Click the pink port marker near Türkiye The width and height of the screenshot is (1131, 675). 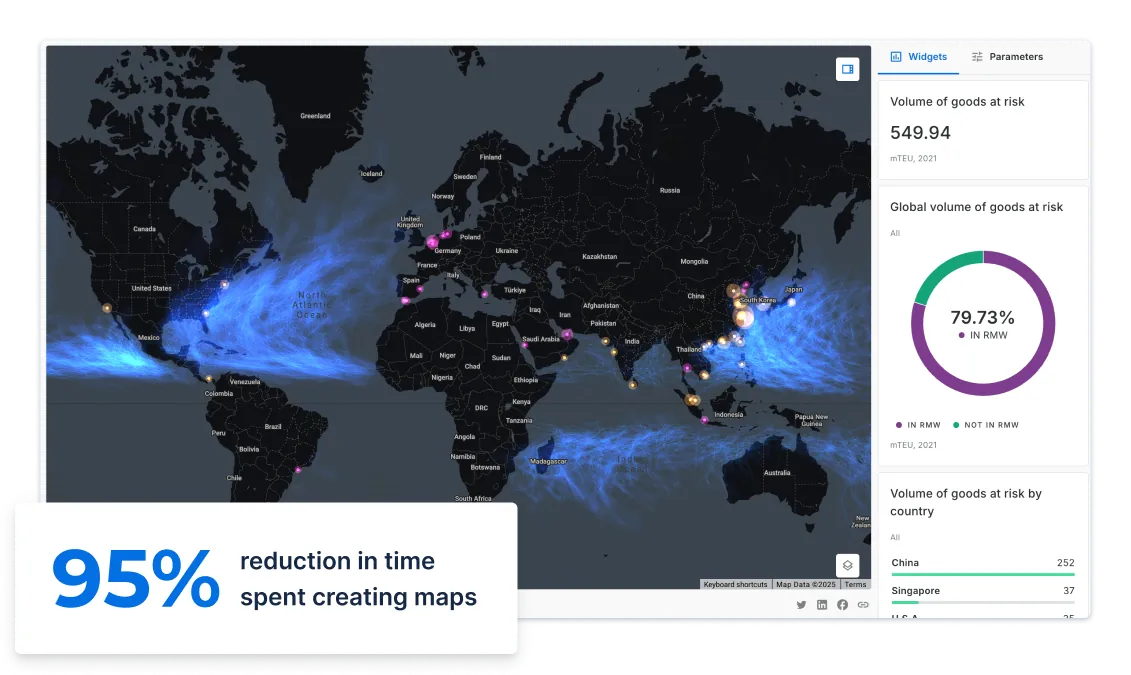click(x=485, y=294)
